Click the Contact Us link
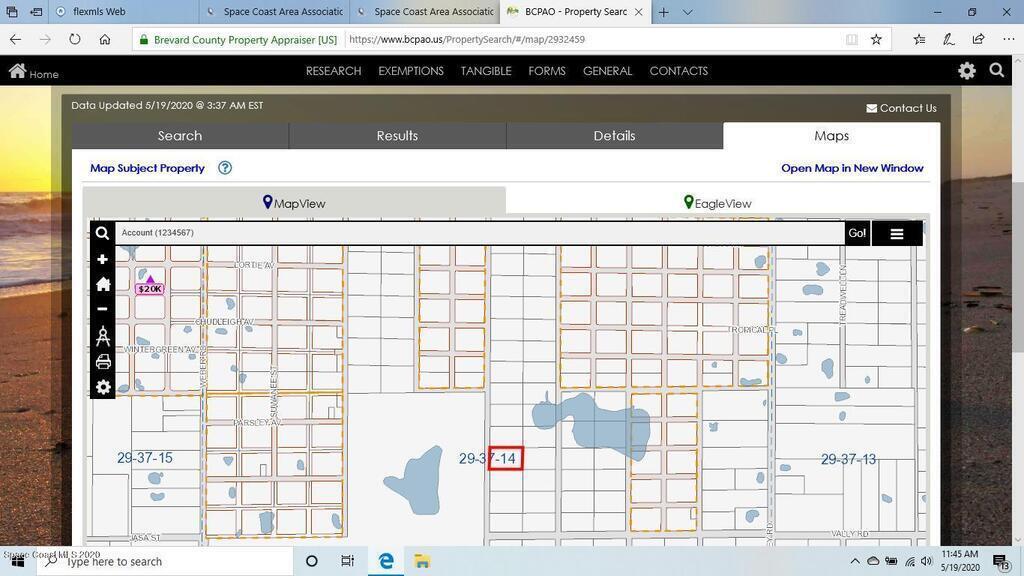The image size is (1024, 576). [901, 108]
